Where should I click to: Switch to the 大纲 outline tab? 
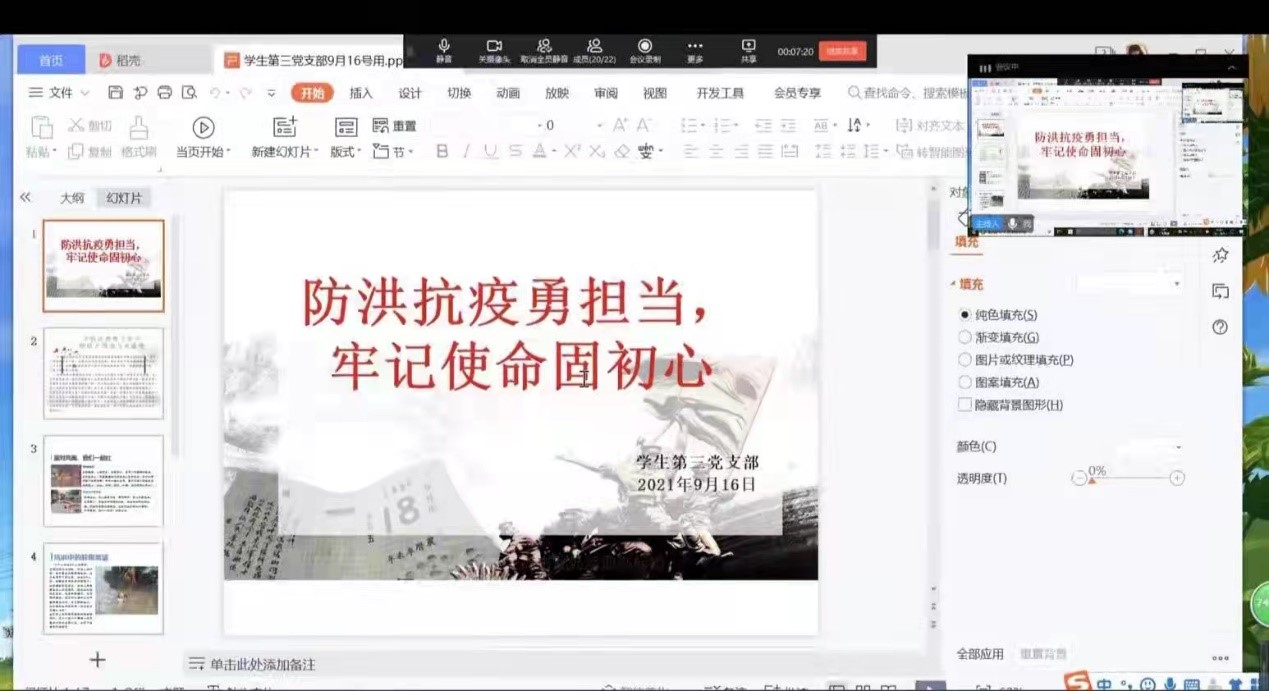pyautogui.click(x=72, y=198)
